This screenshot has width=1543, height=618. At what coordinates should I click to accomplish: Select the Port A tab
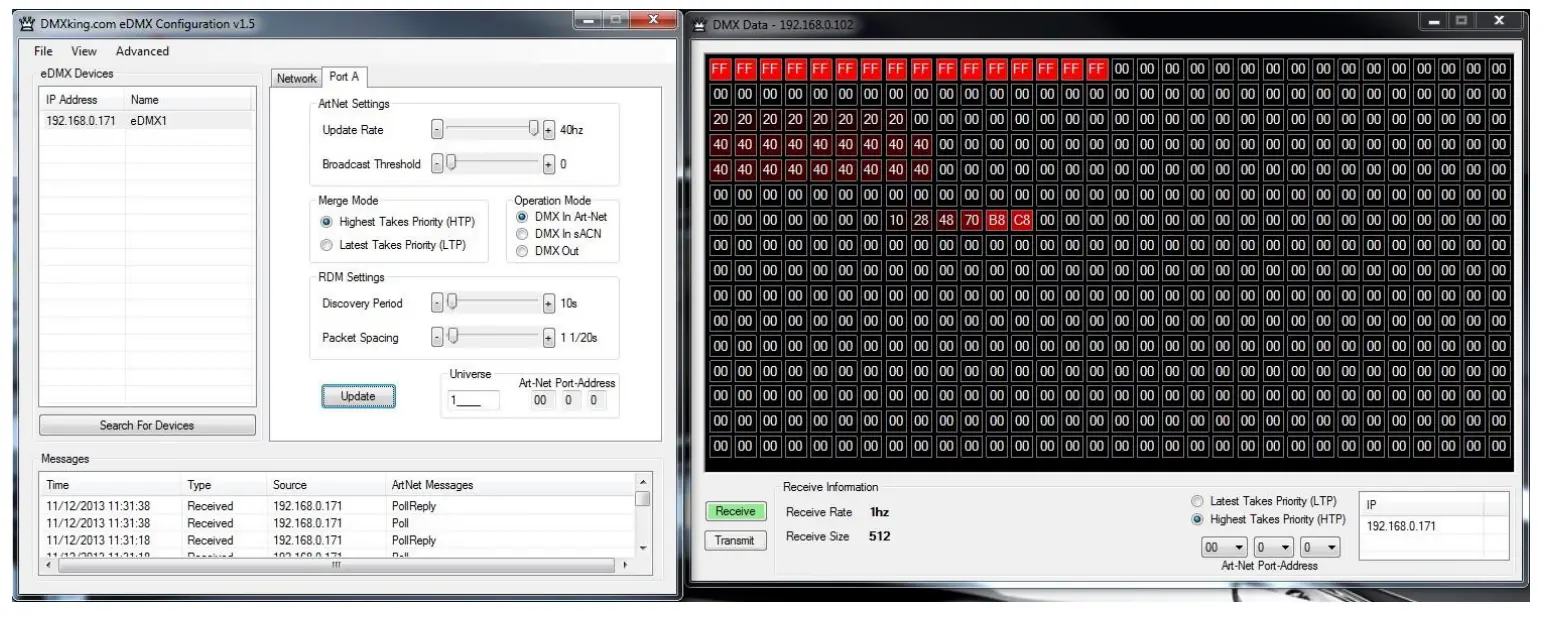coord(344,77)
